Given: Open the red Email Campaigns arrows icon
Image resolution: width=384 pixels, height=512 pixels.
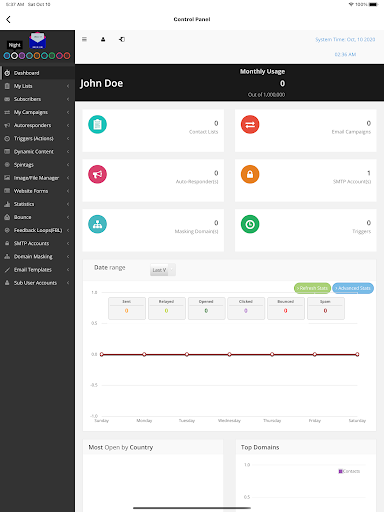Looking at the screenshot, I should click(250, 124).
